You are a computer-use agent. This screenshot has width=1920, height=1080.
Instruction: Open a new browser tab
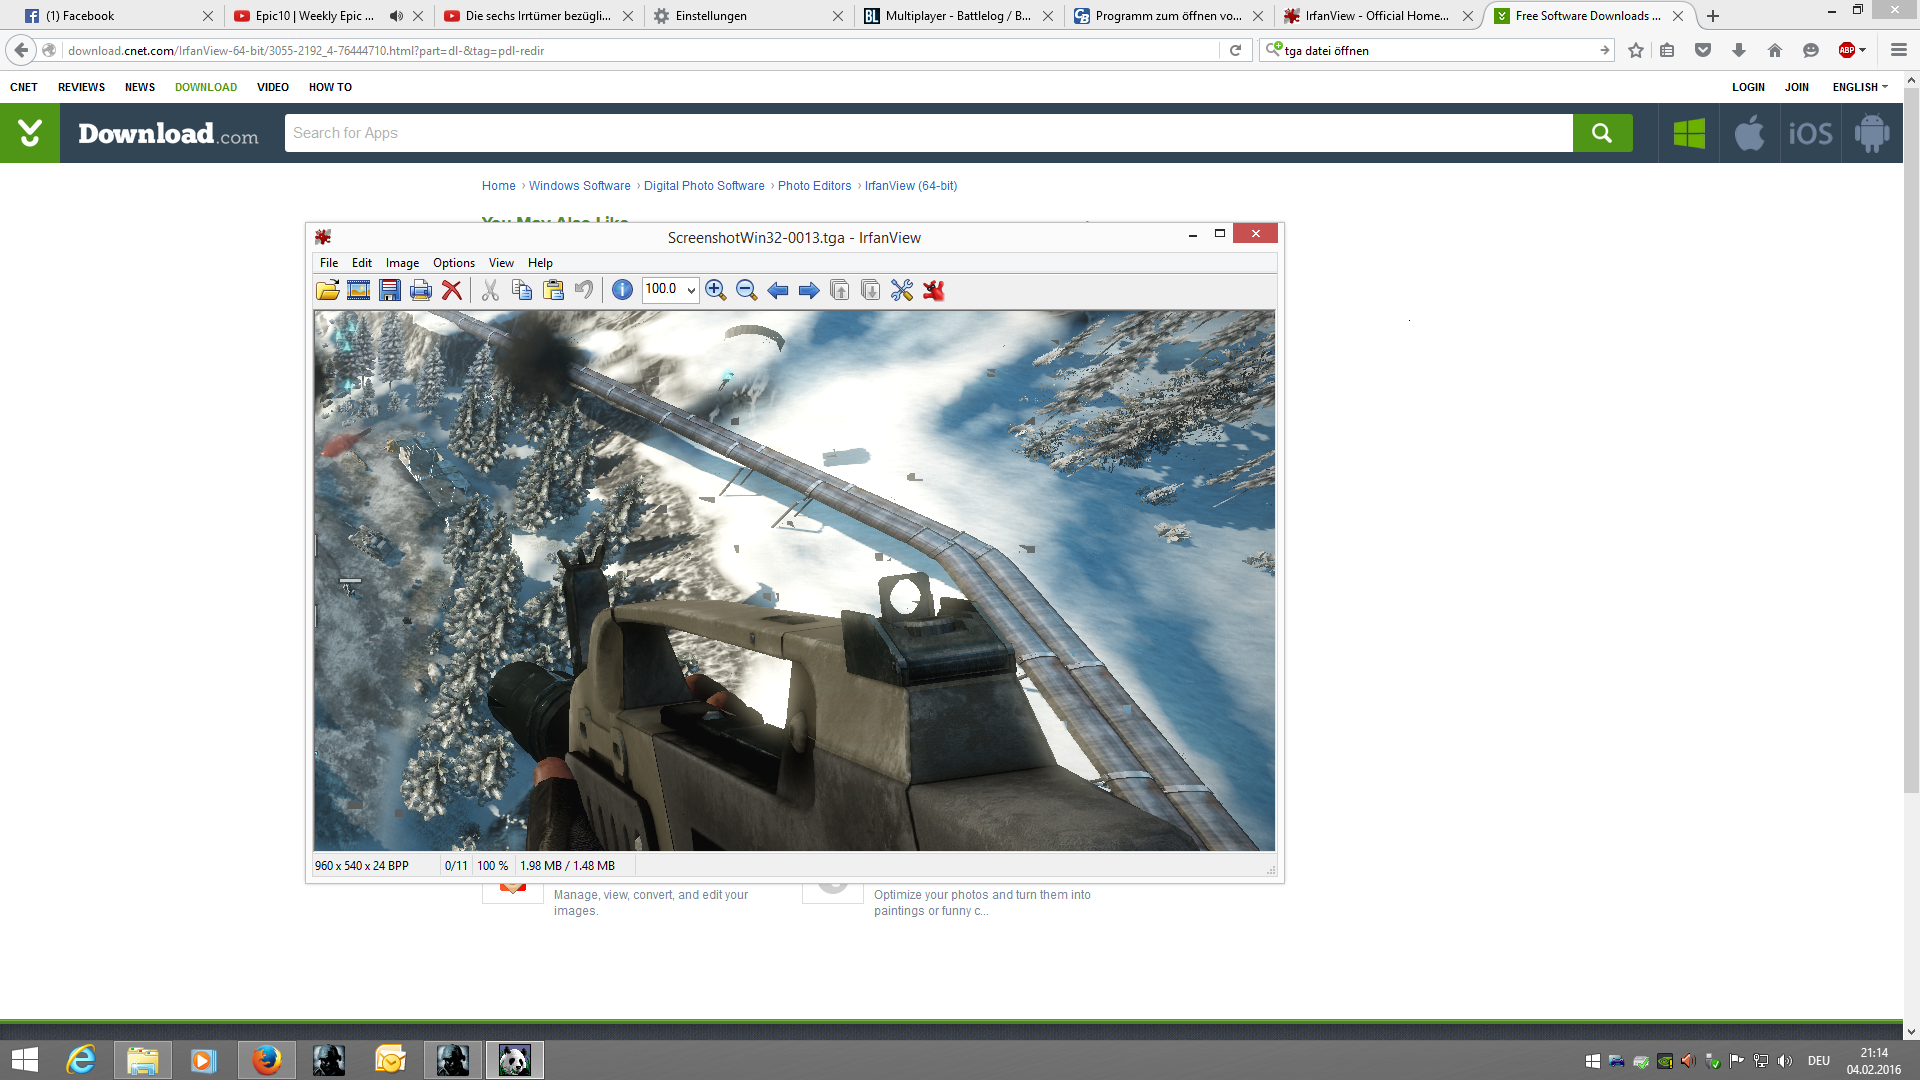[1713, 16]
